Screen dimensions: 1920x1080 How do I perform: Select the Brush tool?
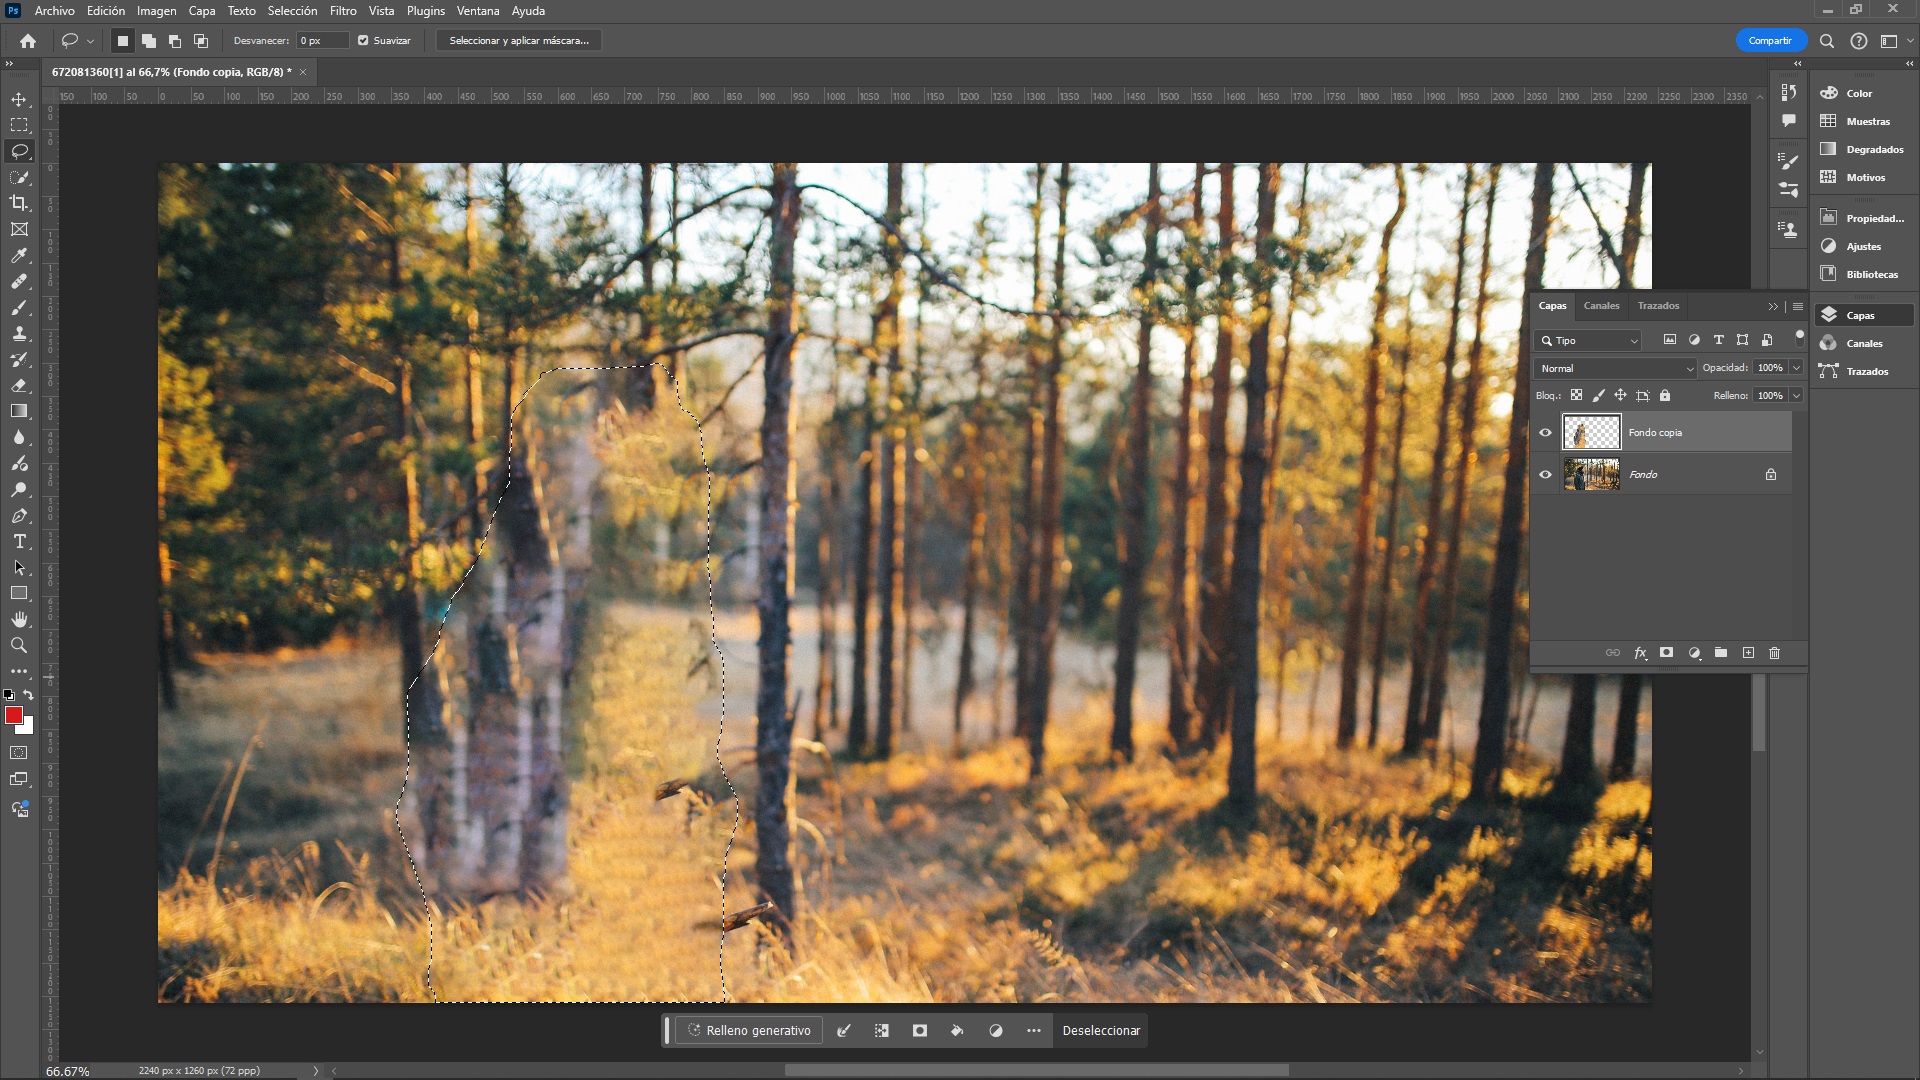[x=19, y=307]
